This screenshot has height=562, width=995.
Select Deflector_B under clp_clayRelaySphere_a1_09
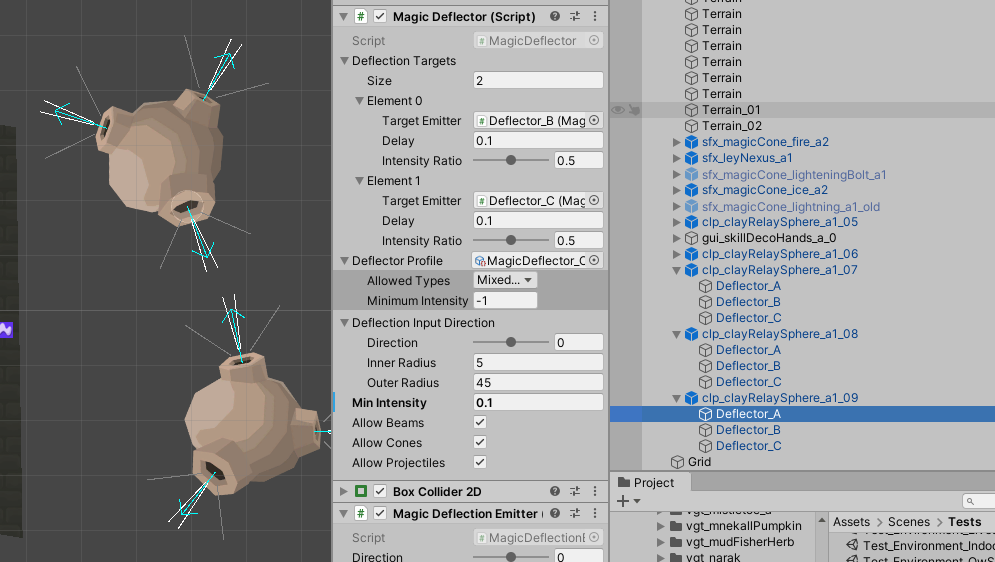pos(748,430)
